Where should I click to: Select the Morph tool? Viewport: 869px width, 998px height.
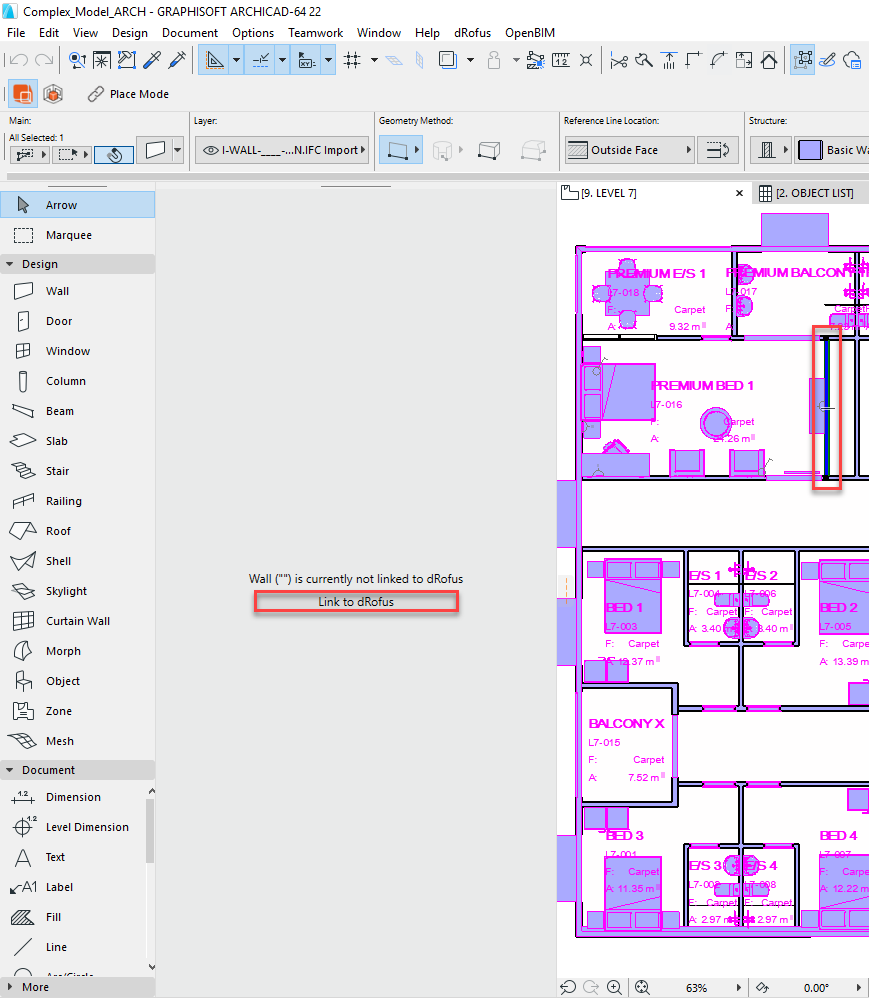click(63, 651)
